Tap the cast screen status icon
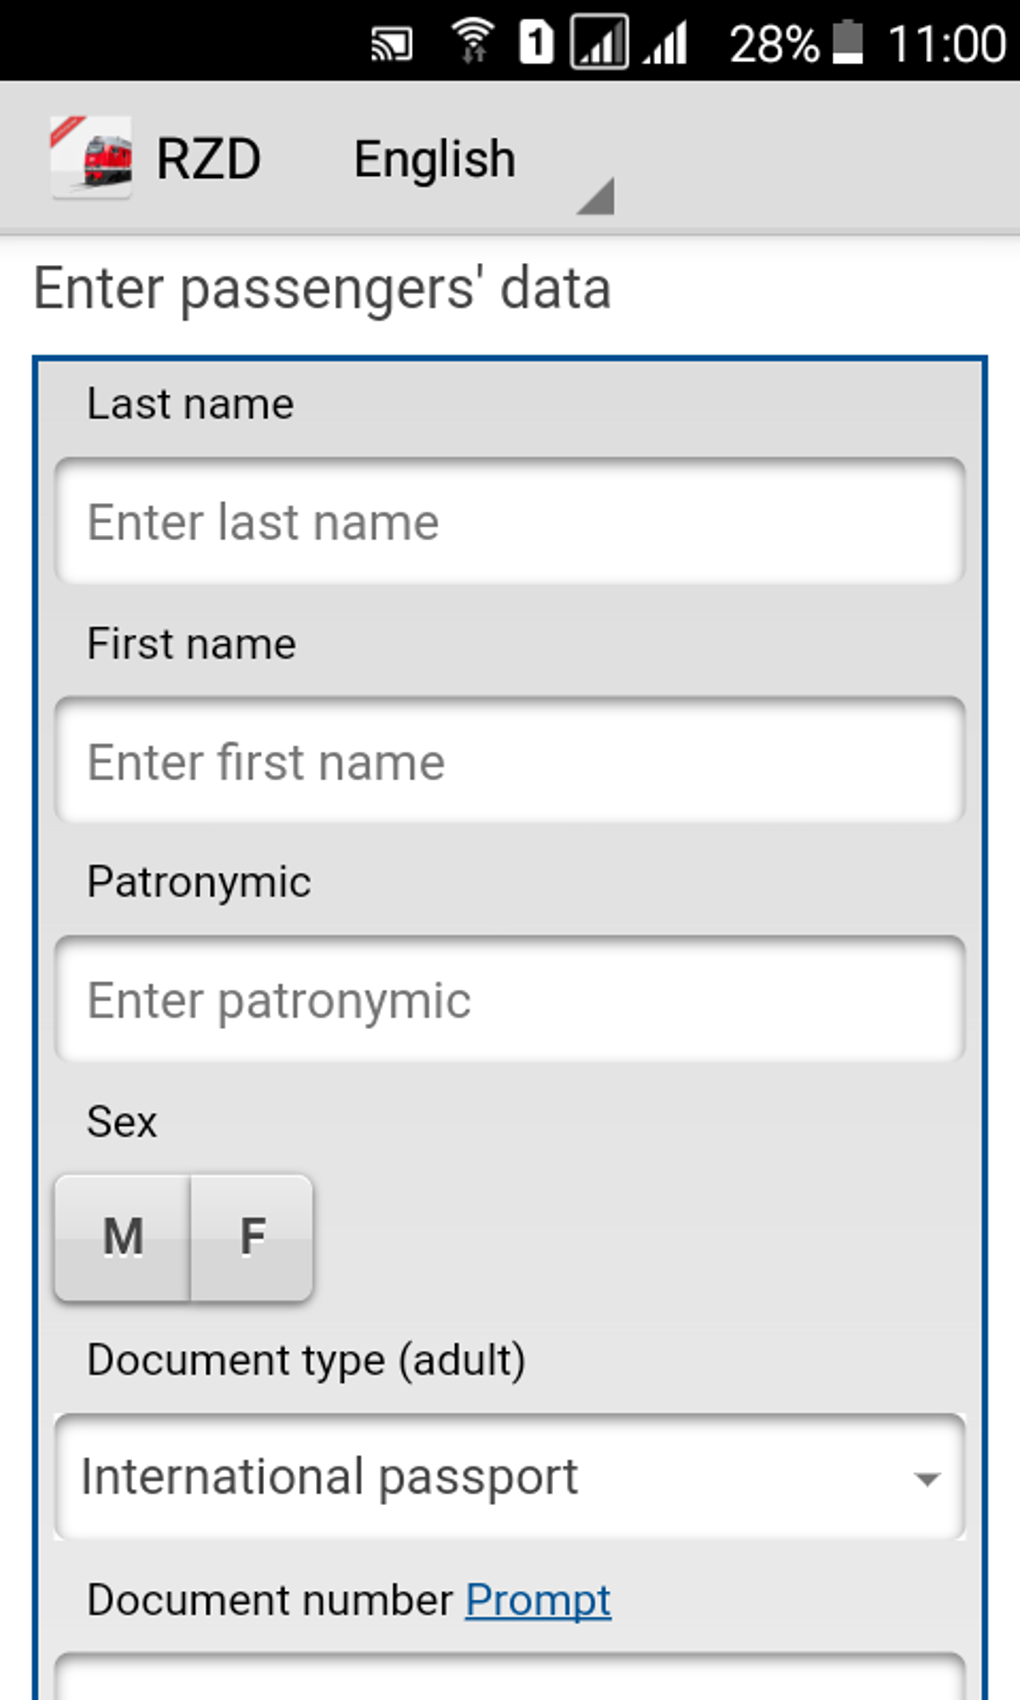This screenshot has height=1700, width=1020. [x=391, y=44]
